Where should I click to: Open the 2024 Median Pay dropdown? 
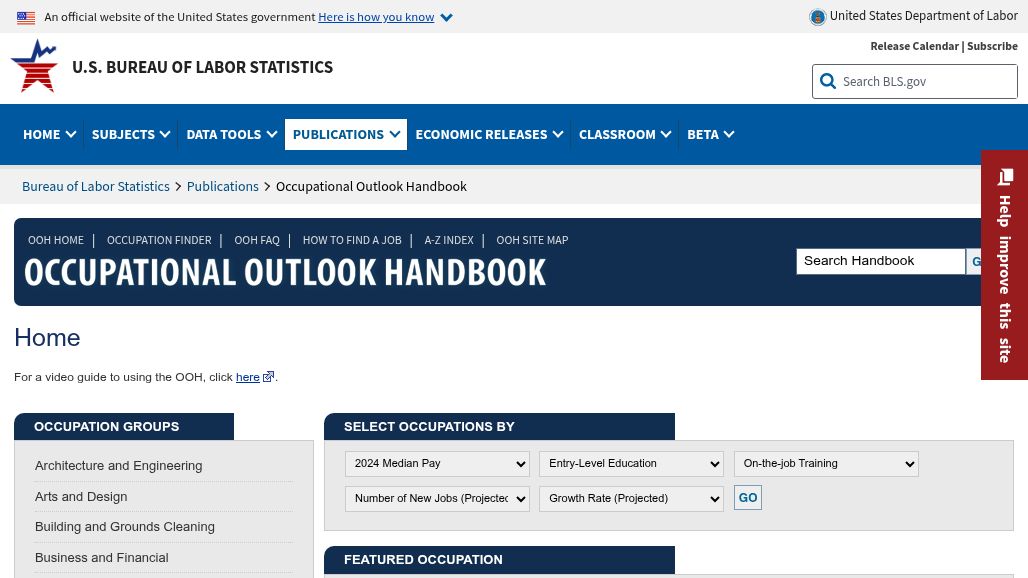click(x=437, y=464)
